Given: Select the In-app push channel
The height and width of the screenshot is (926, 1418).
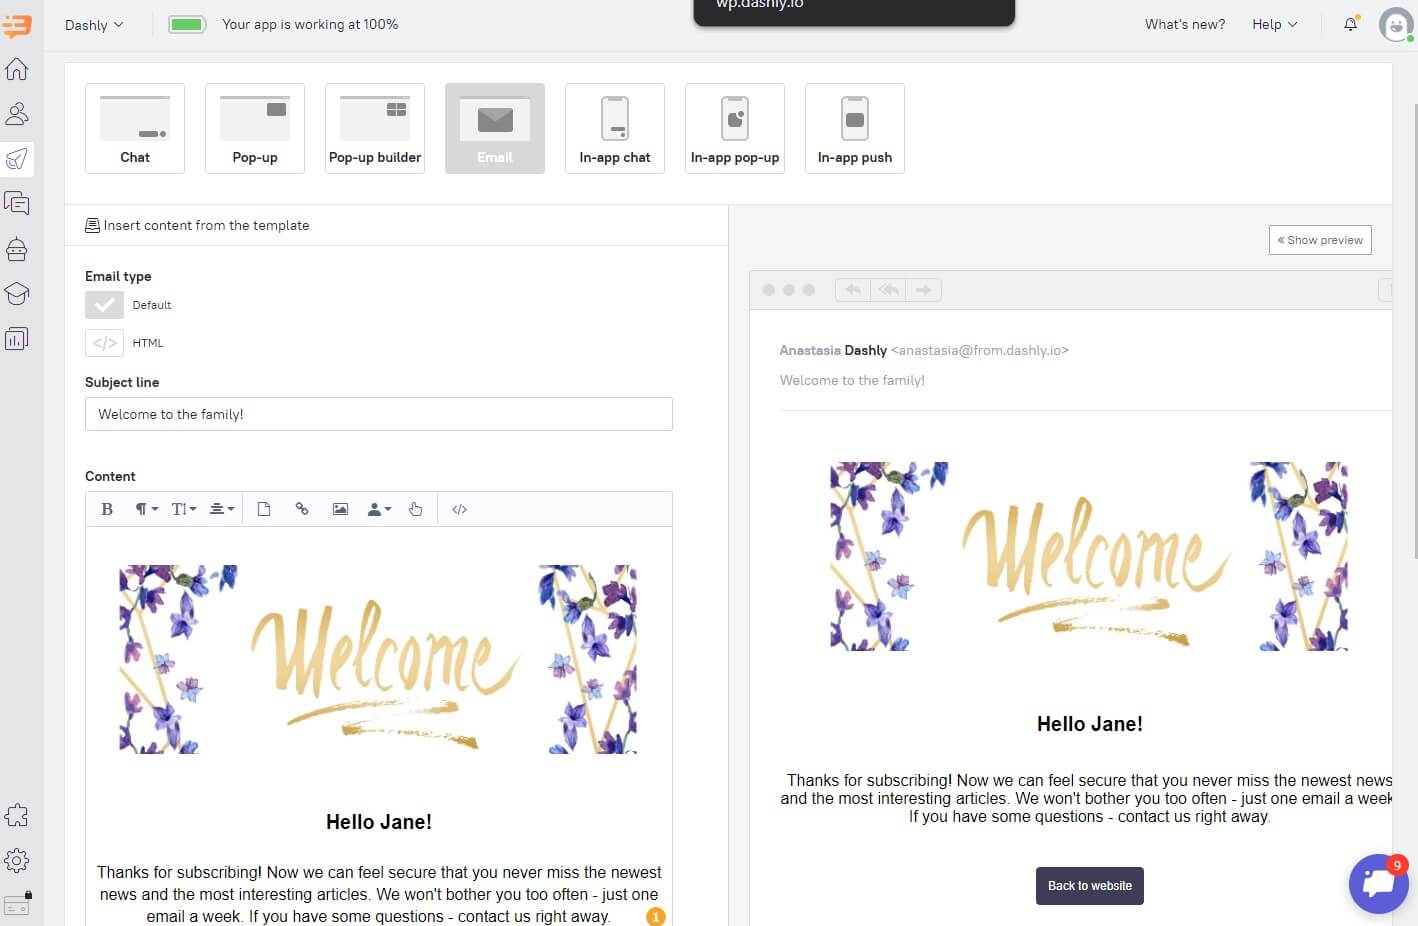Looking at the screenshot, I should tap(854, 128).
